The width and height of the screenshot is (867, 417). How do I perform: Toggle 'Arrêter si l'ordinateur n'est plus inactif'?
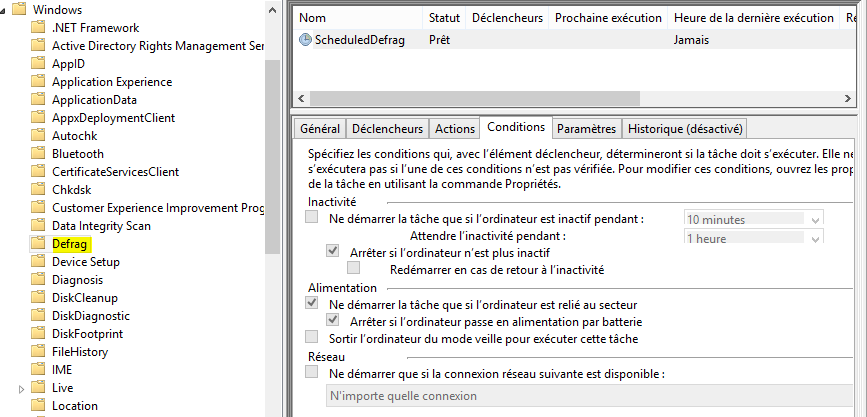pos(332,251)
